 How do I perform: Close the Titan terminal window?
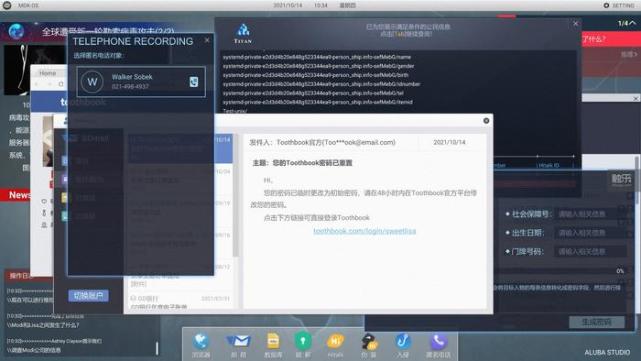click(x=576, y=24)
